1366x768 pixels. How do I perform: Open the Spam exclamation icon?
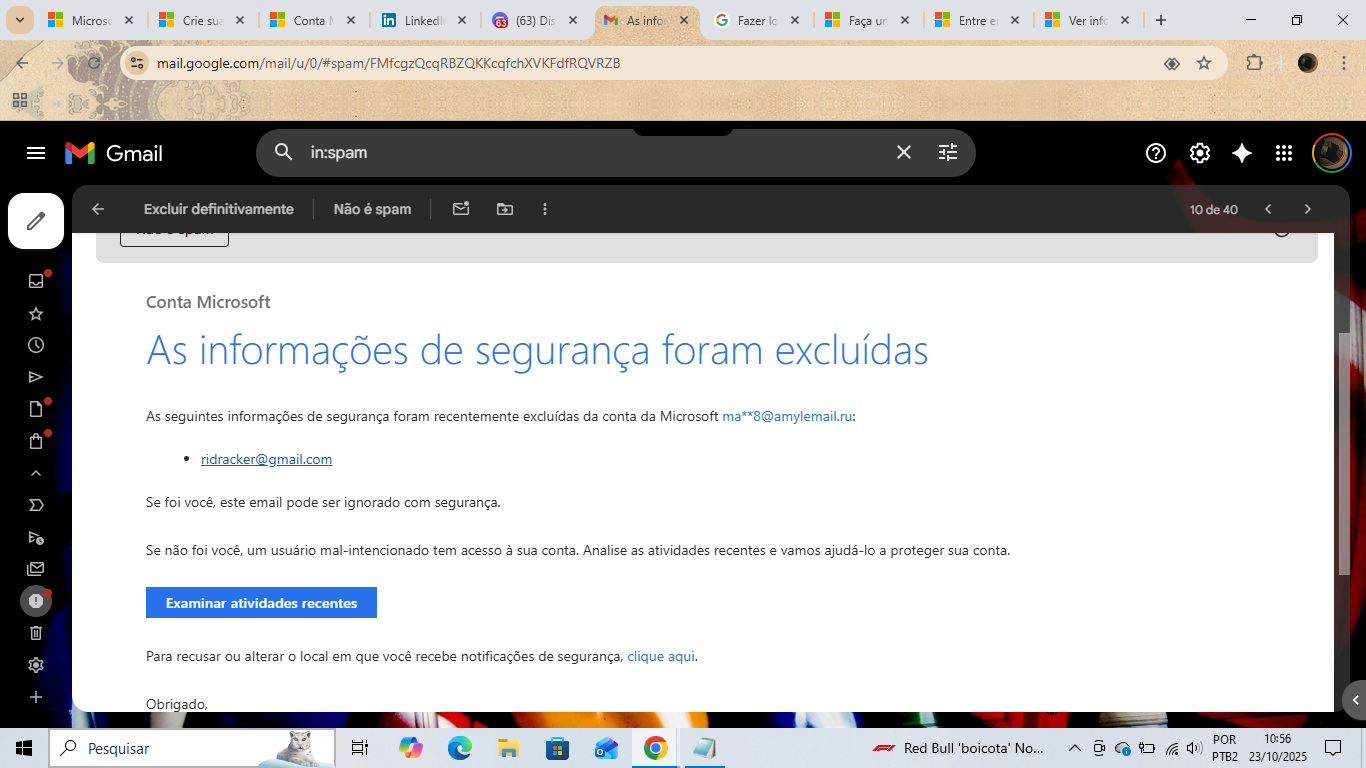coord(36,601)
